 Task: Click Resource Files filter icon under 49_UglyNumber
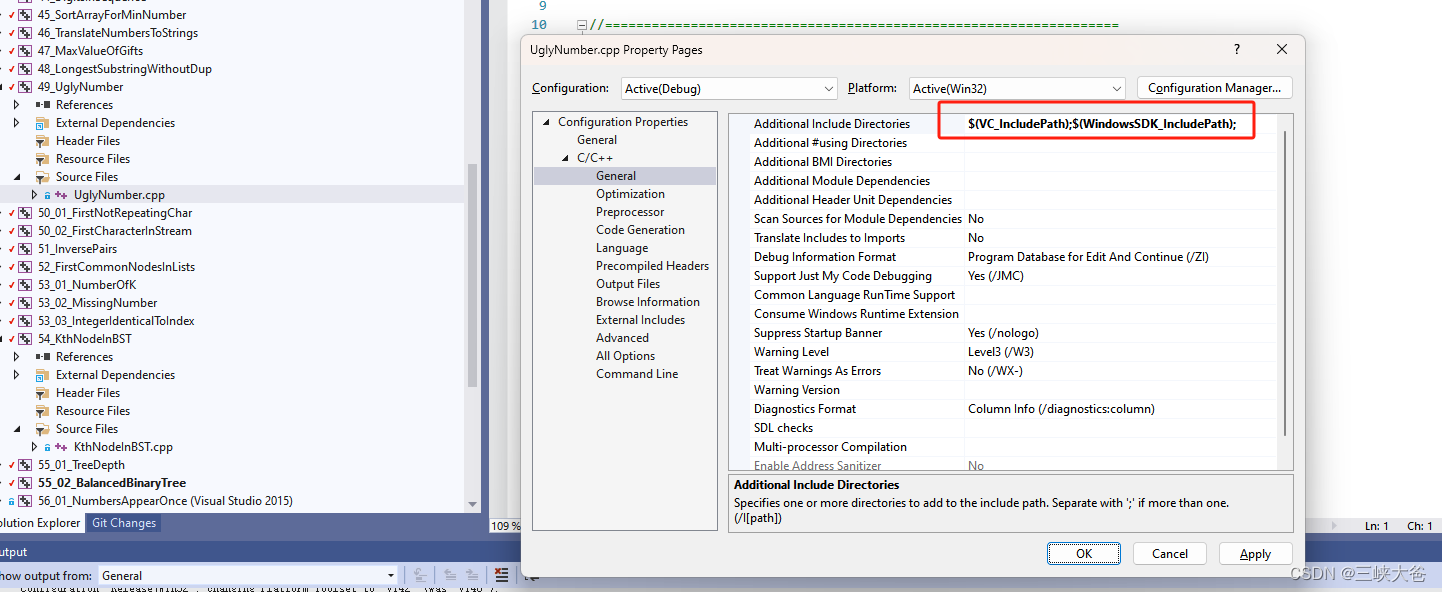coord(43,159)
